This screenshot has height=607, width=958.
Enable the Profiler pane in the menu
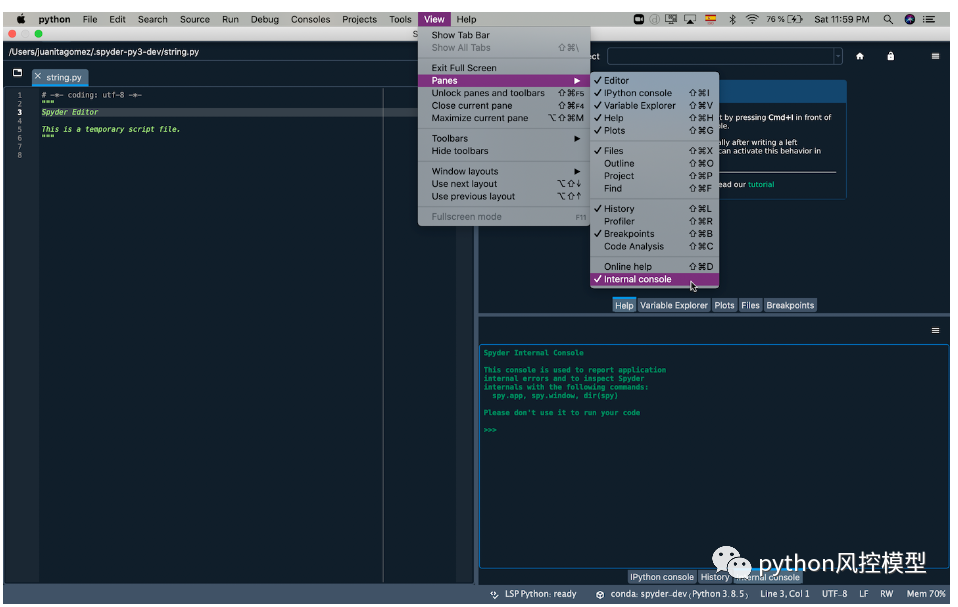click(x=619, y=222)
